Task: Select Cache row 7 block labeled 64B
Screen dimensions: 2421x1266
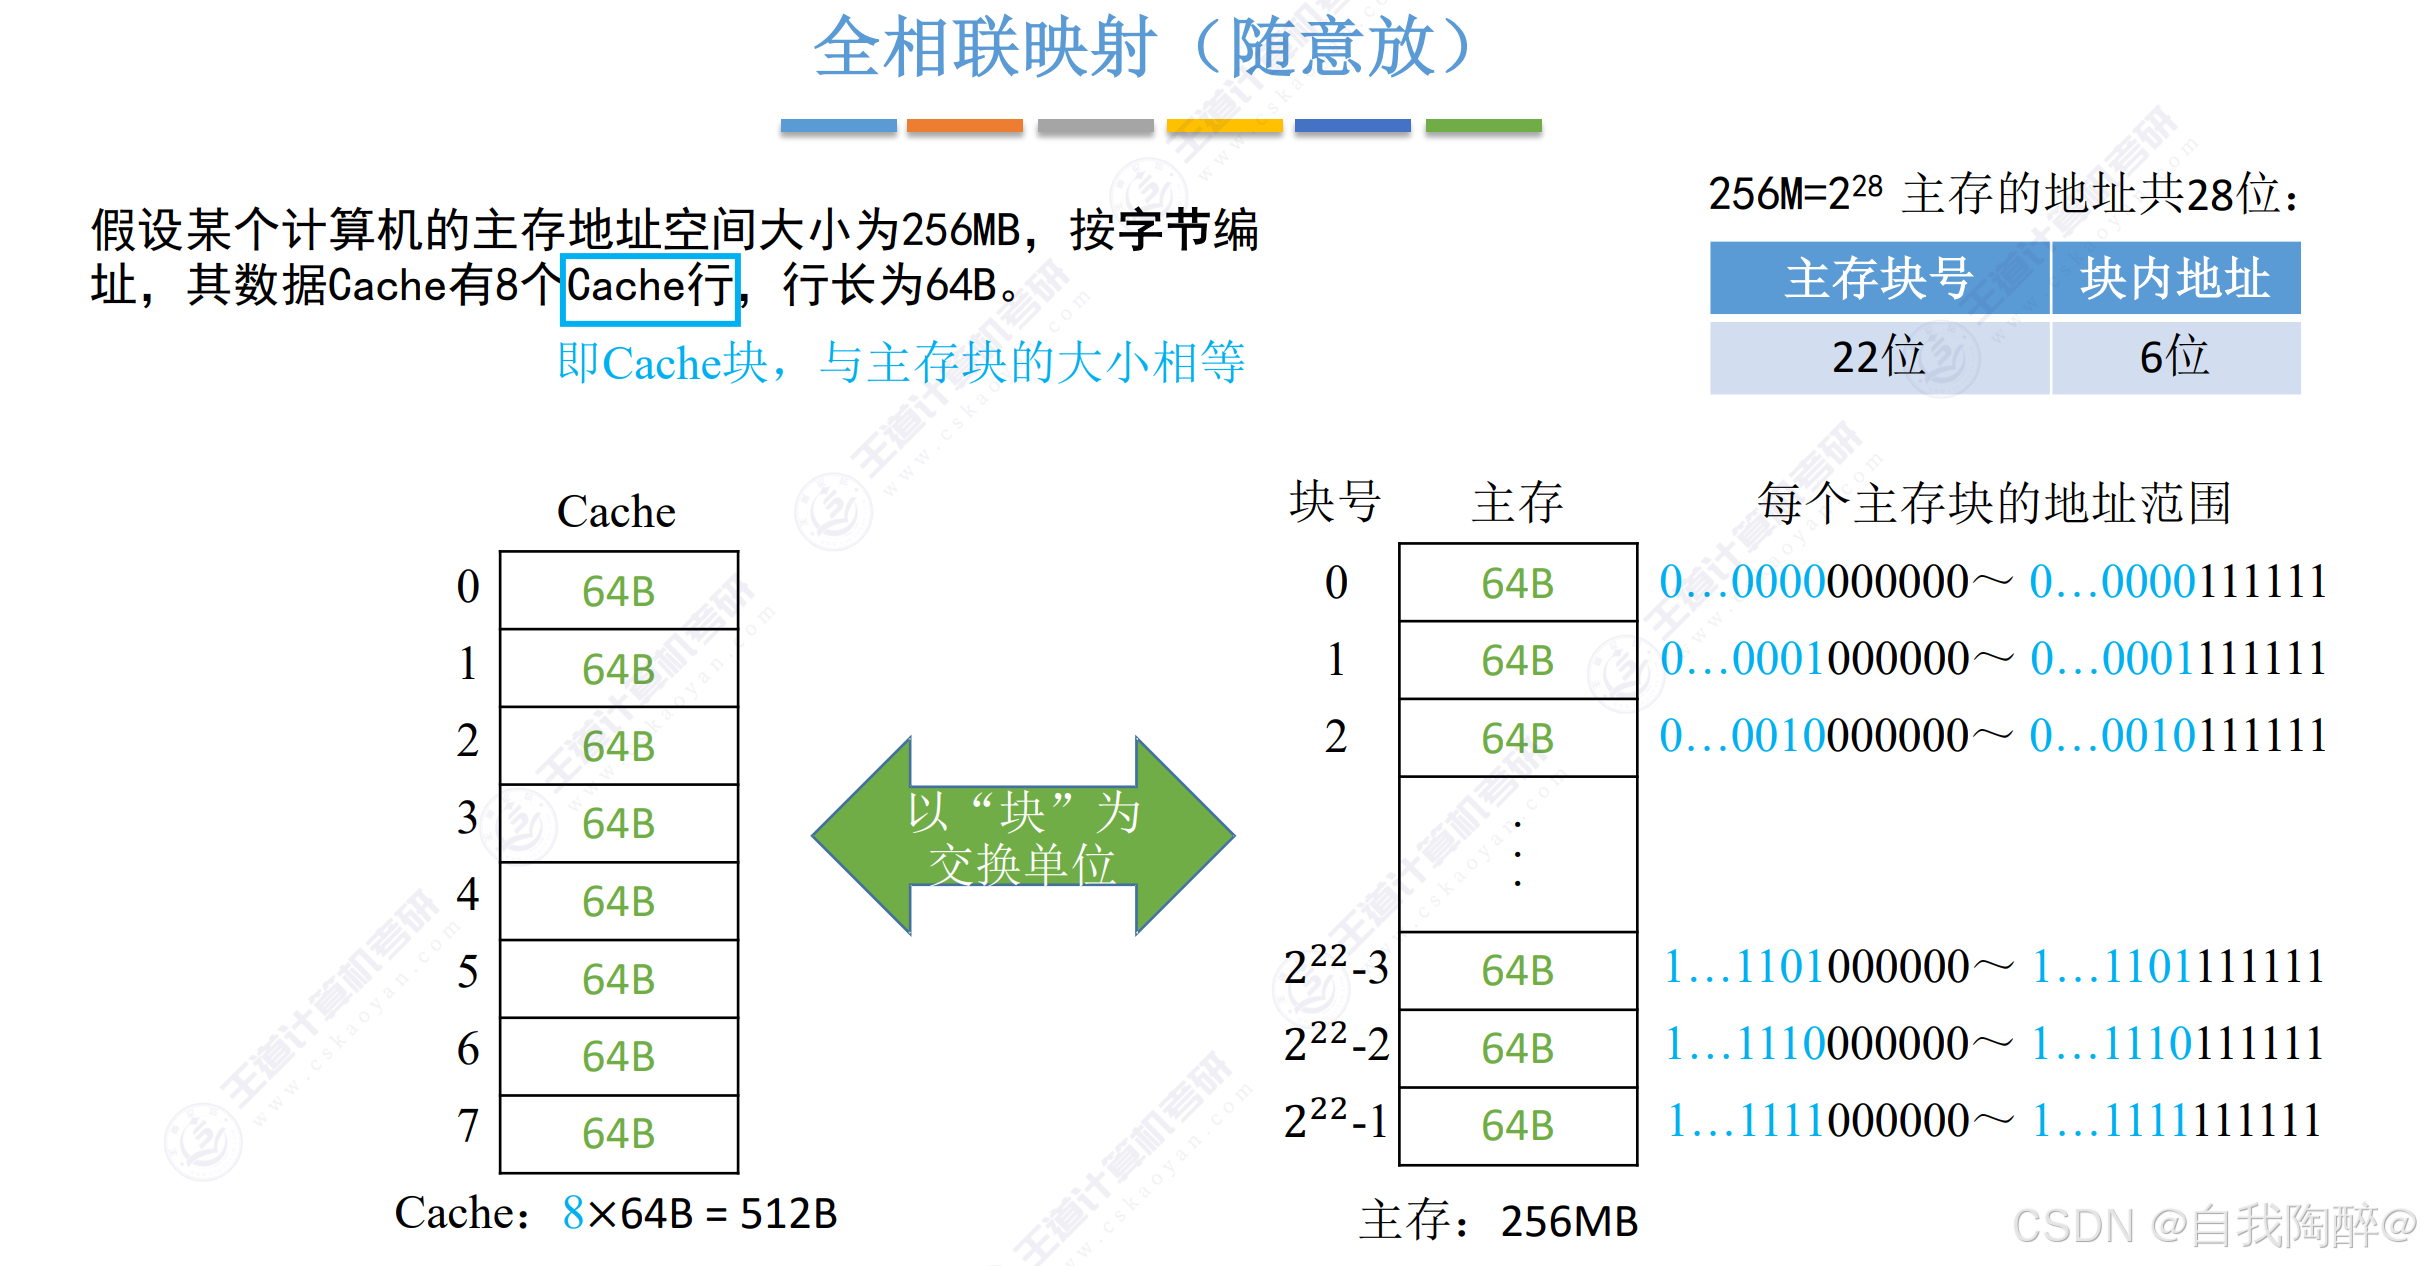Action: tap(618, 1133)
